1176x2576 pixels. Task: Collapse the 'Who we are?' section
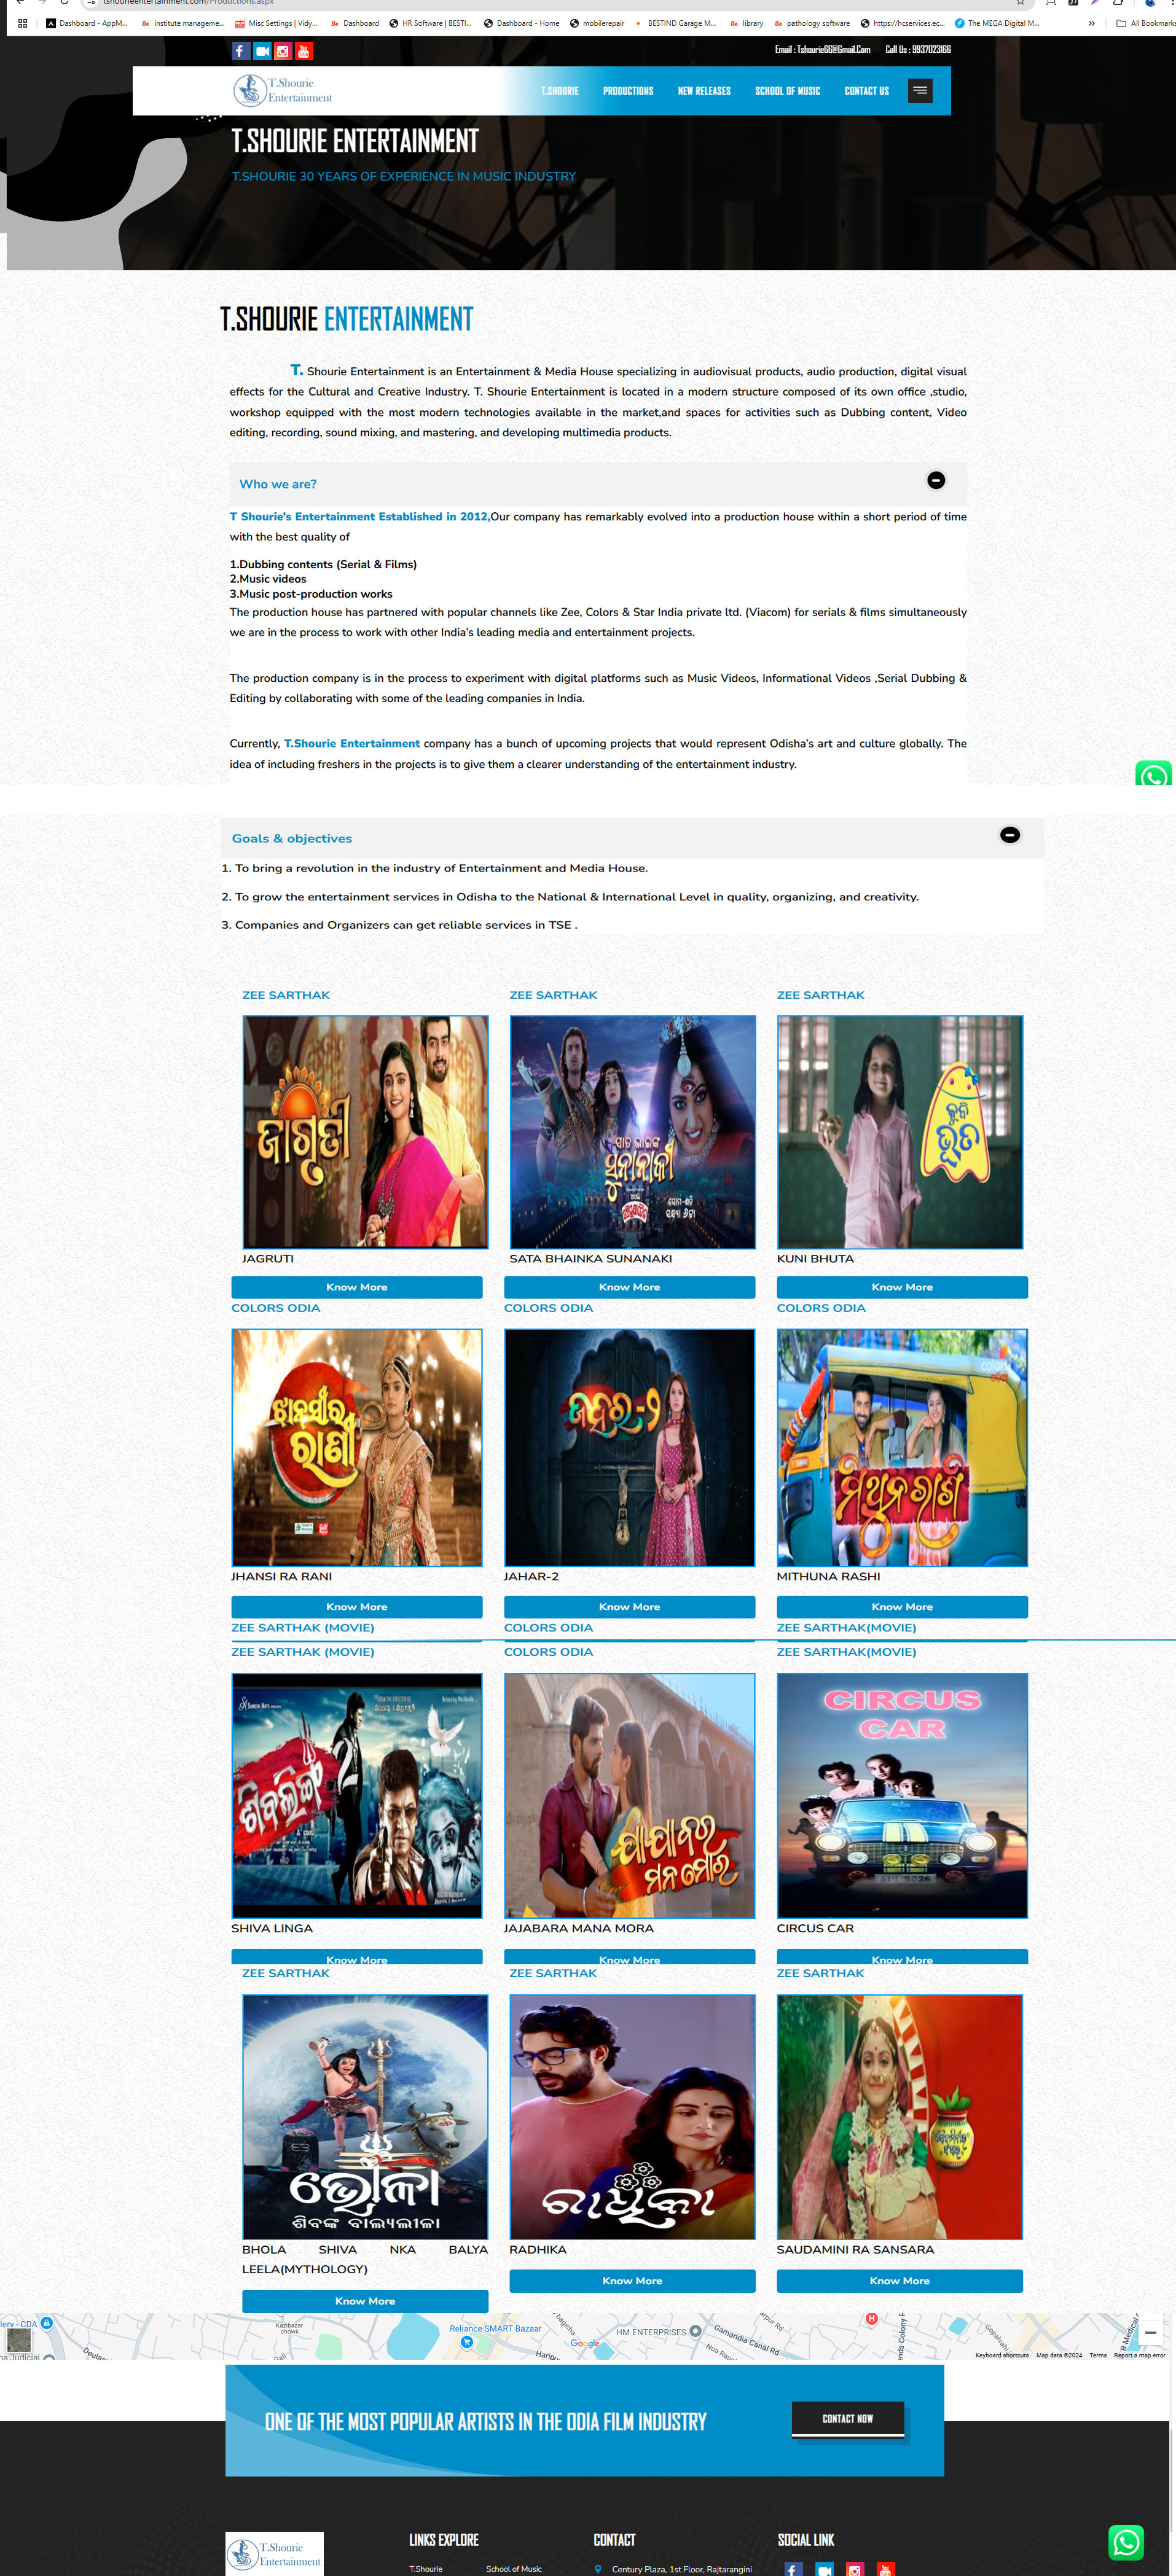coord(936,480)
